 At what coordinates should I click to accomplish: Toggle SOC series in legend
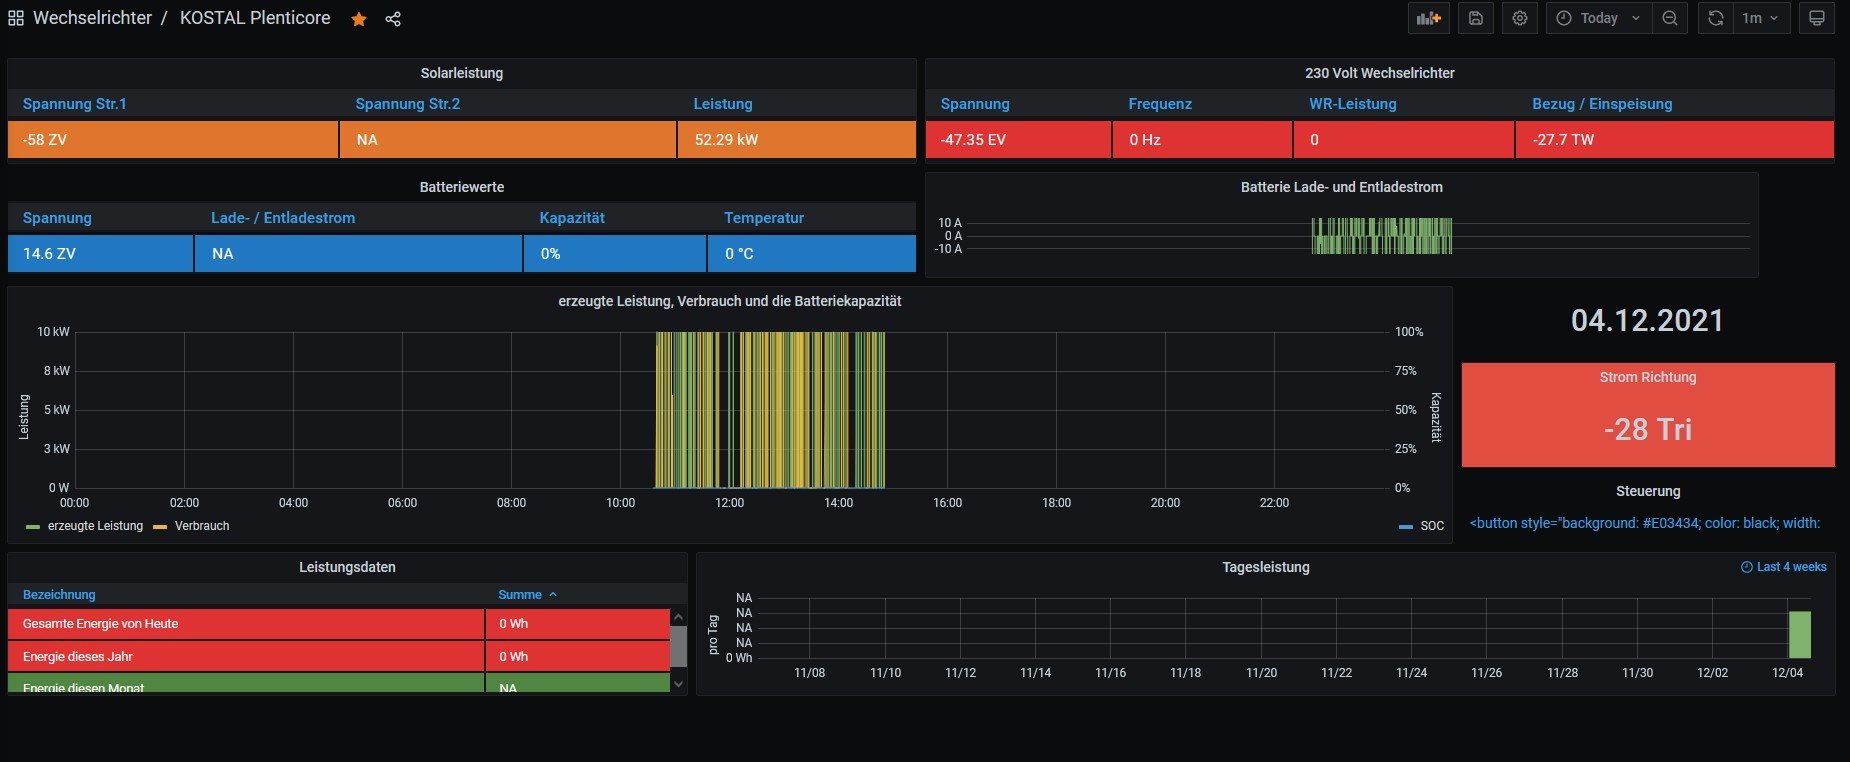[1431, 526]
